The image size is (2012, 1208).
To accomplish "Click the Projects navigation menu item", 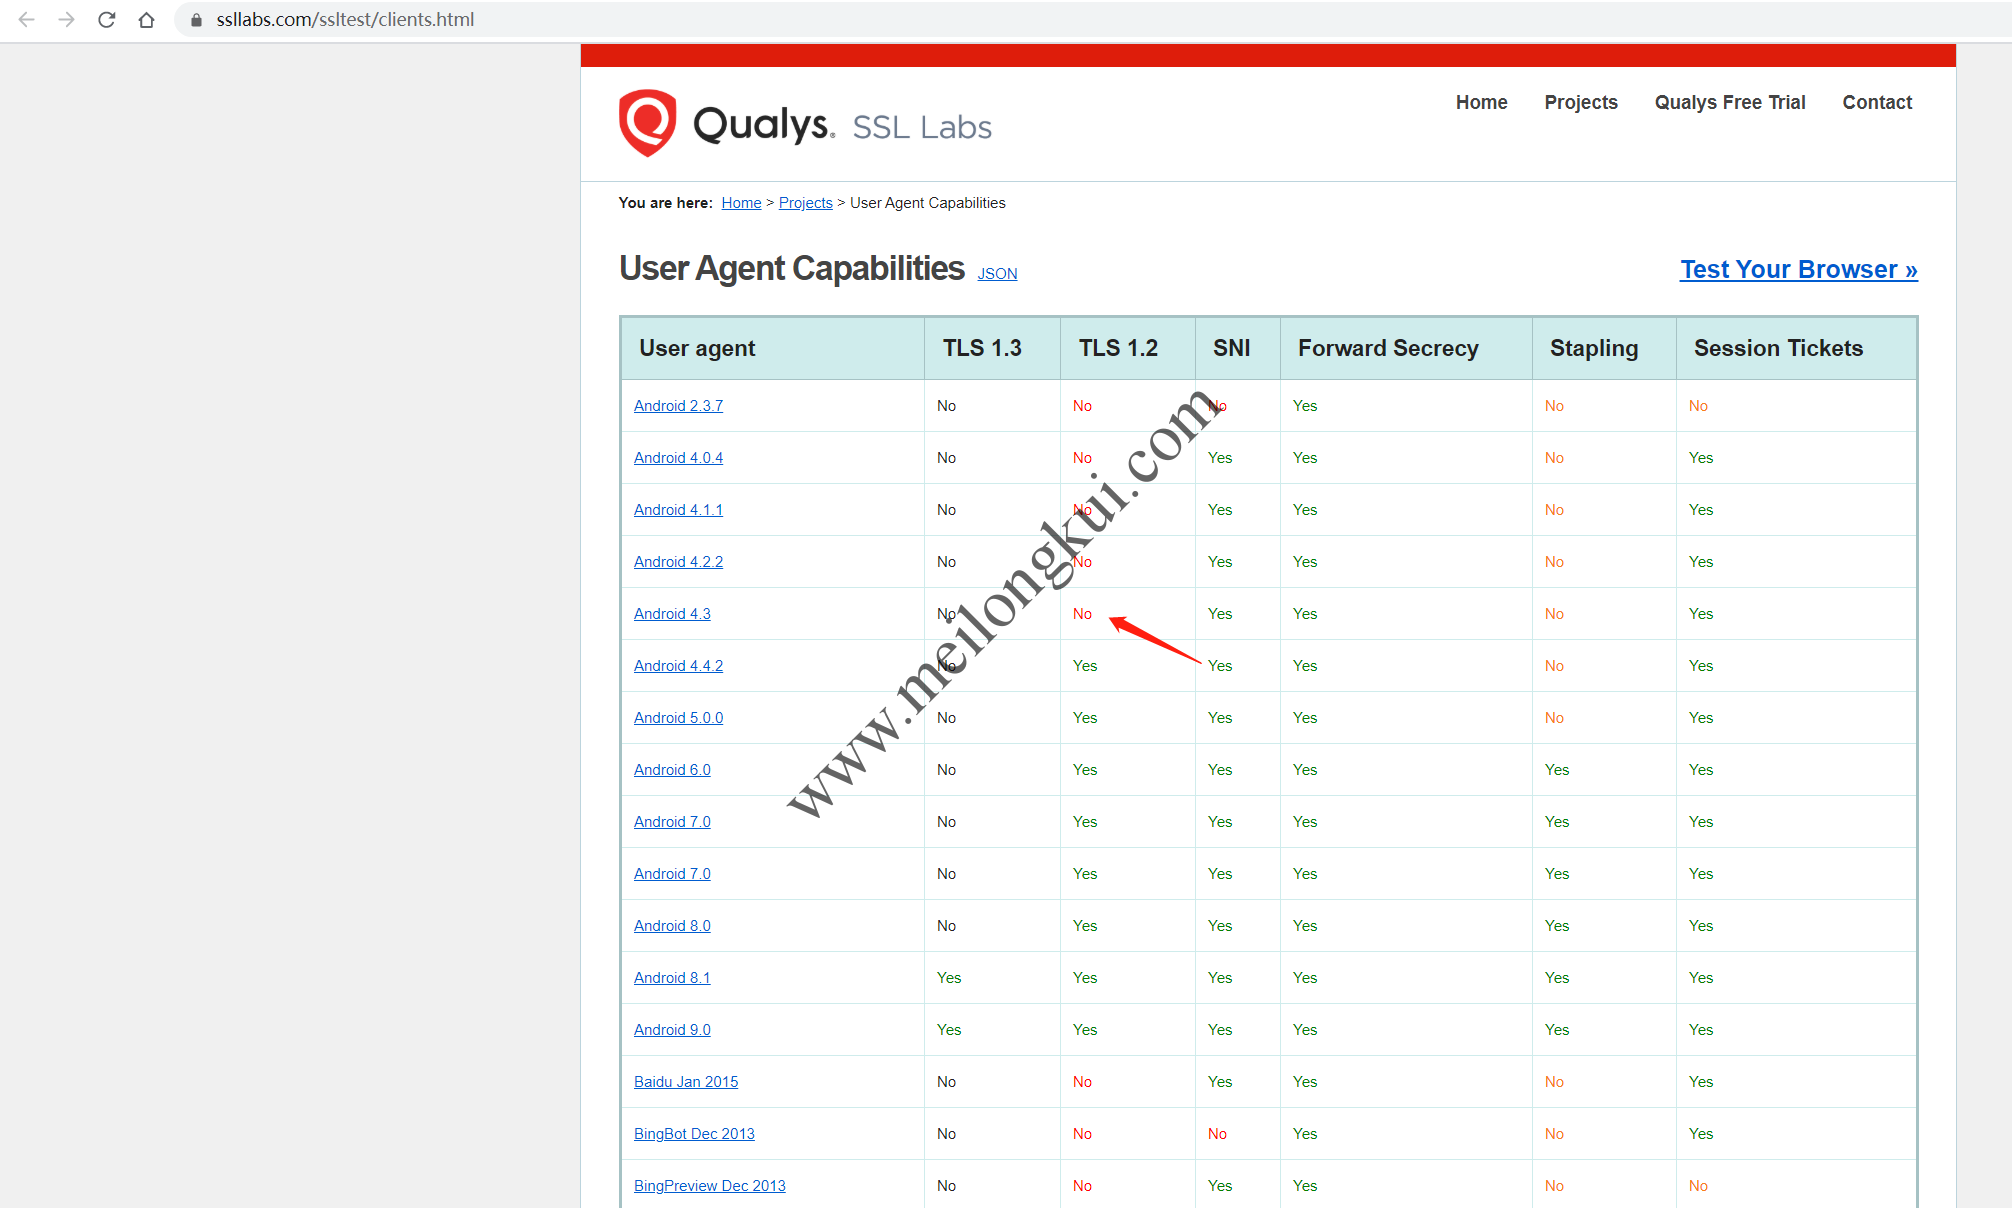I will (1581, 102).
